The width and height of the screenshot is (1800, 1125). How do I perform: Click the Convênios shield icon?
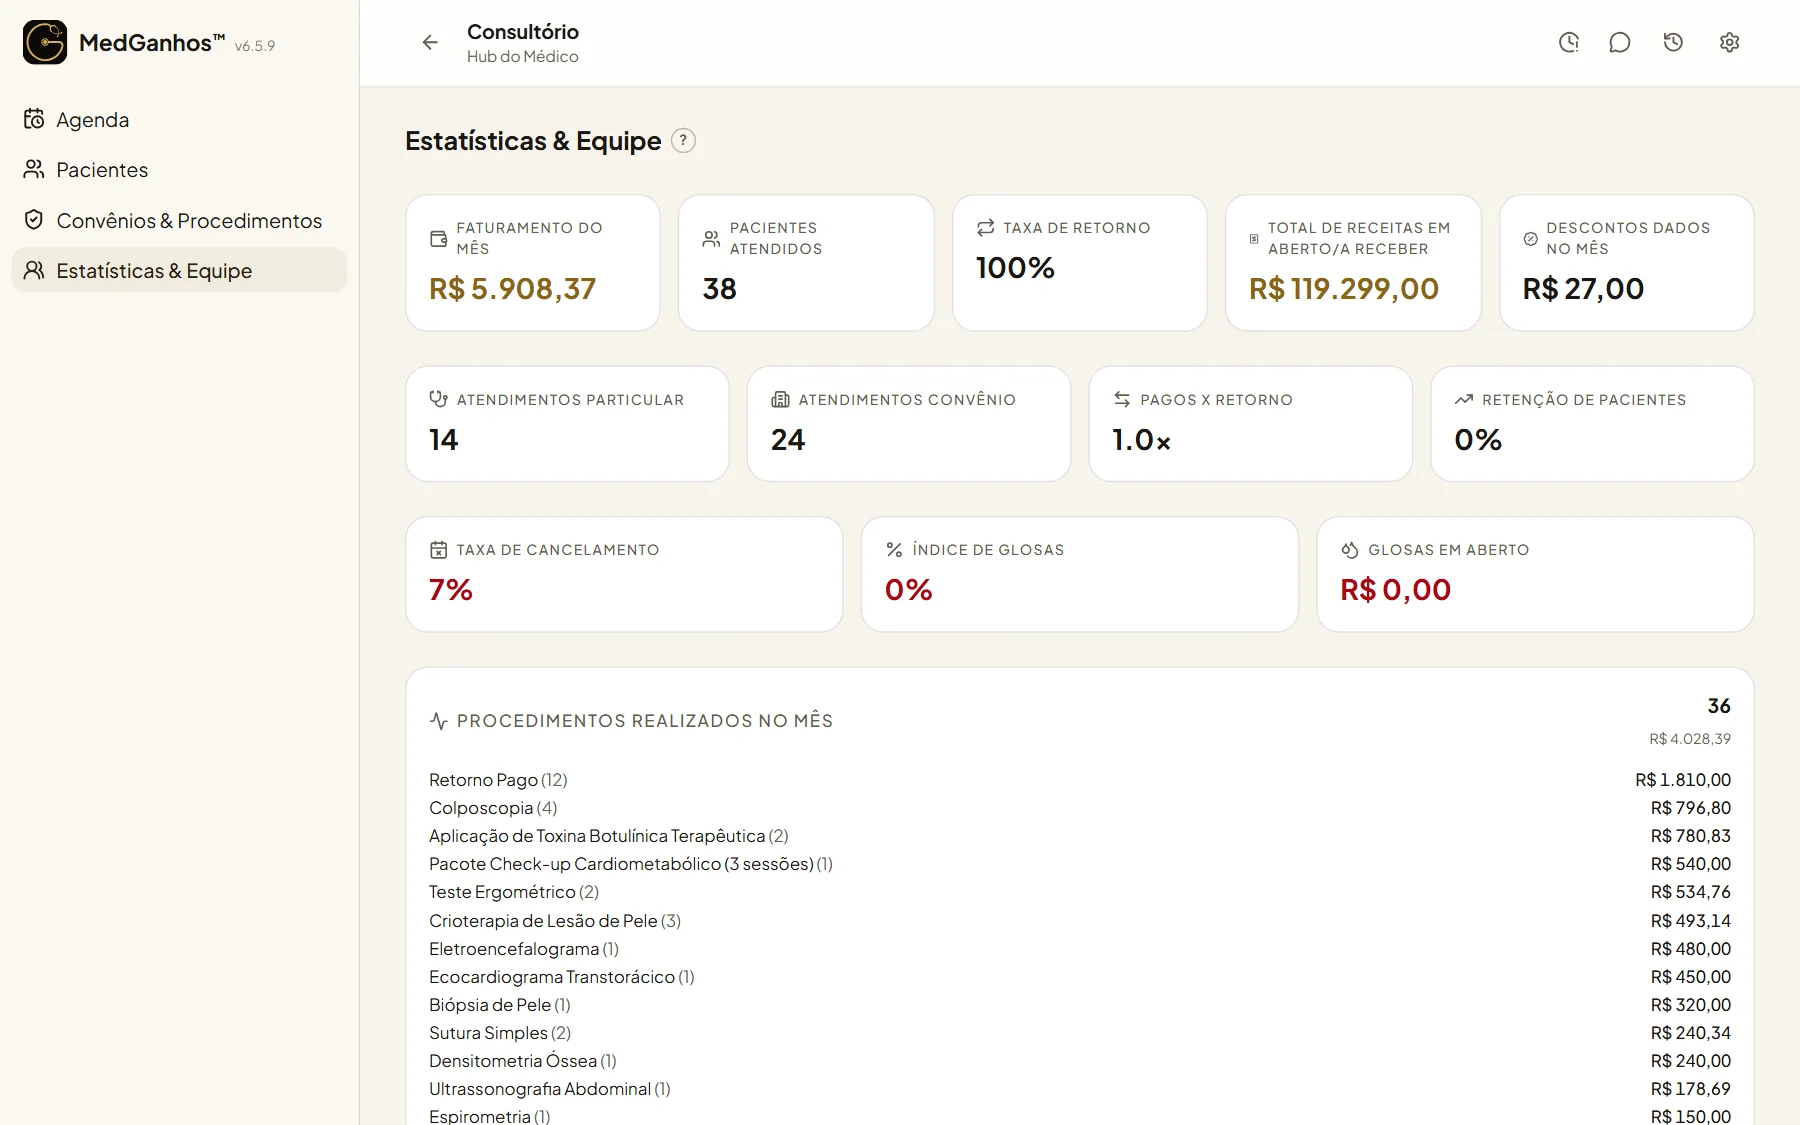point(34,220)
